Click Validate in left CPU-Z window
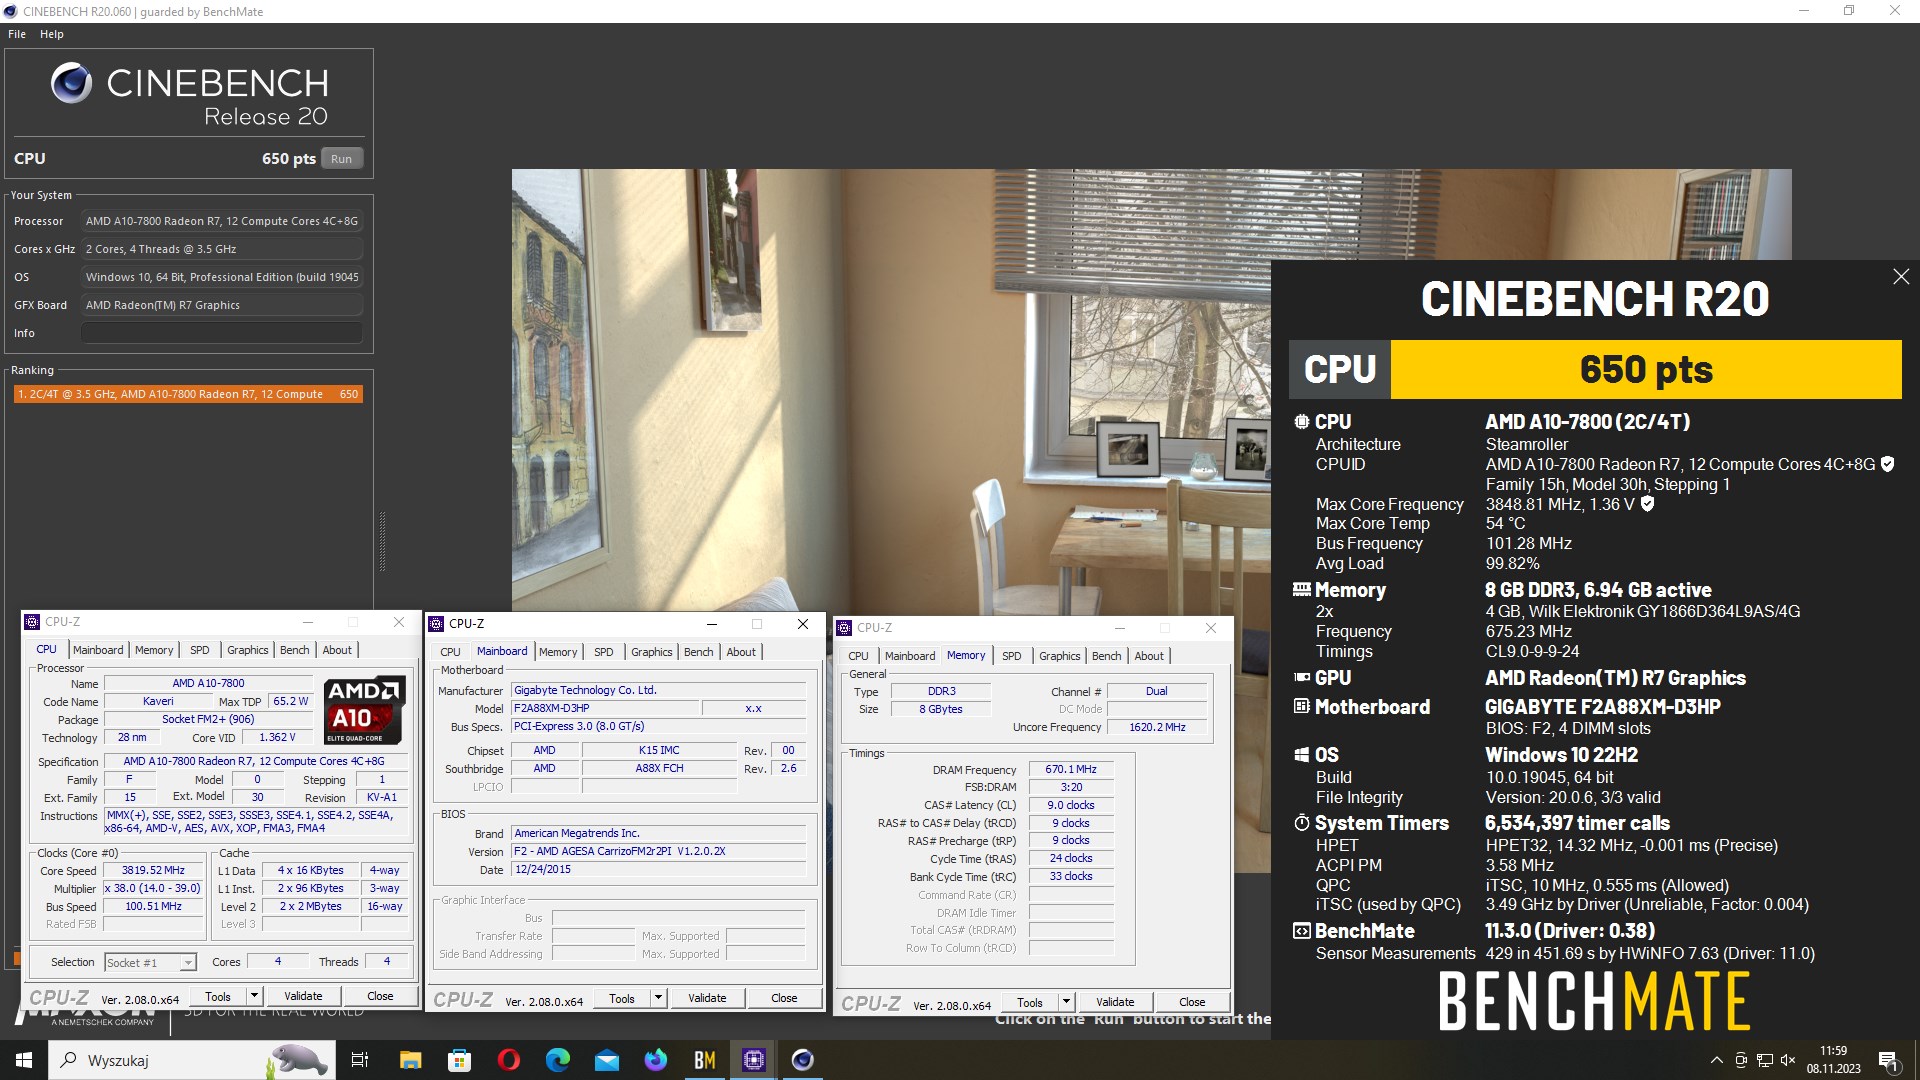This screenshot has width=1920, height=1080. (303, 996)
